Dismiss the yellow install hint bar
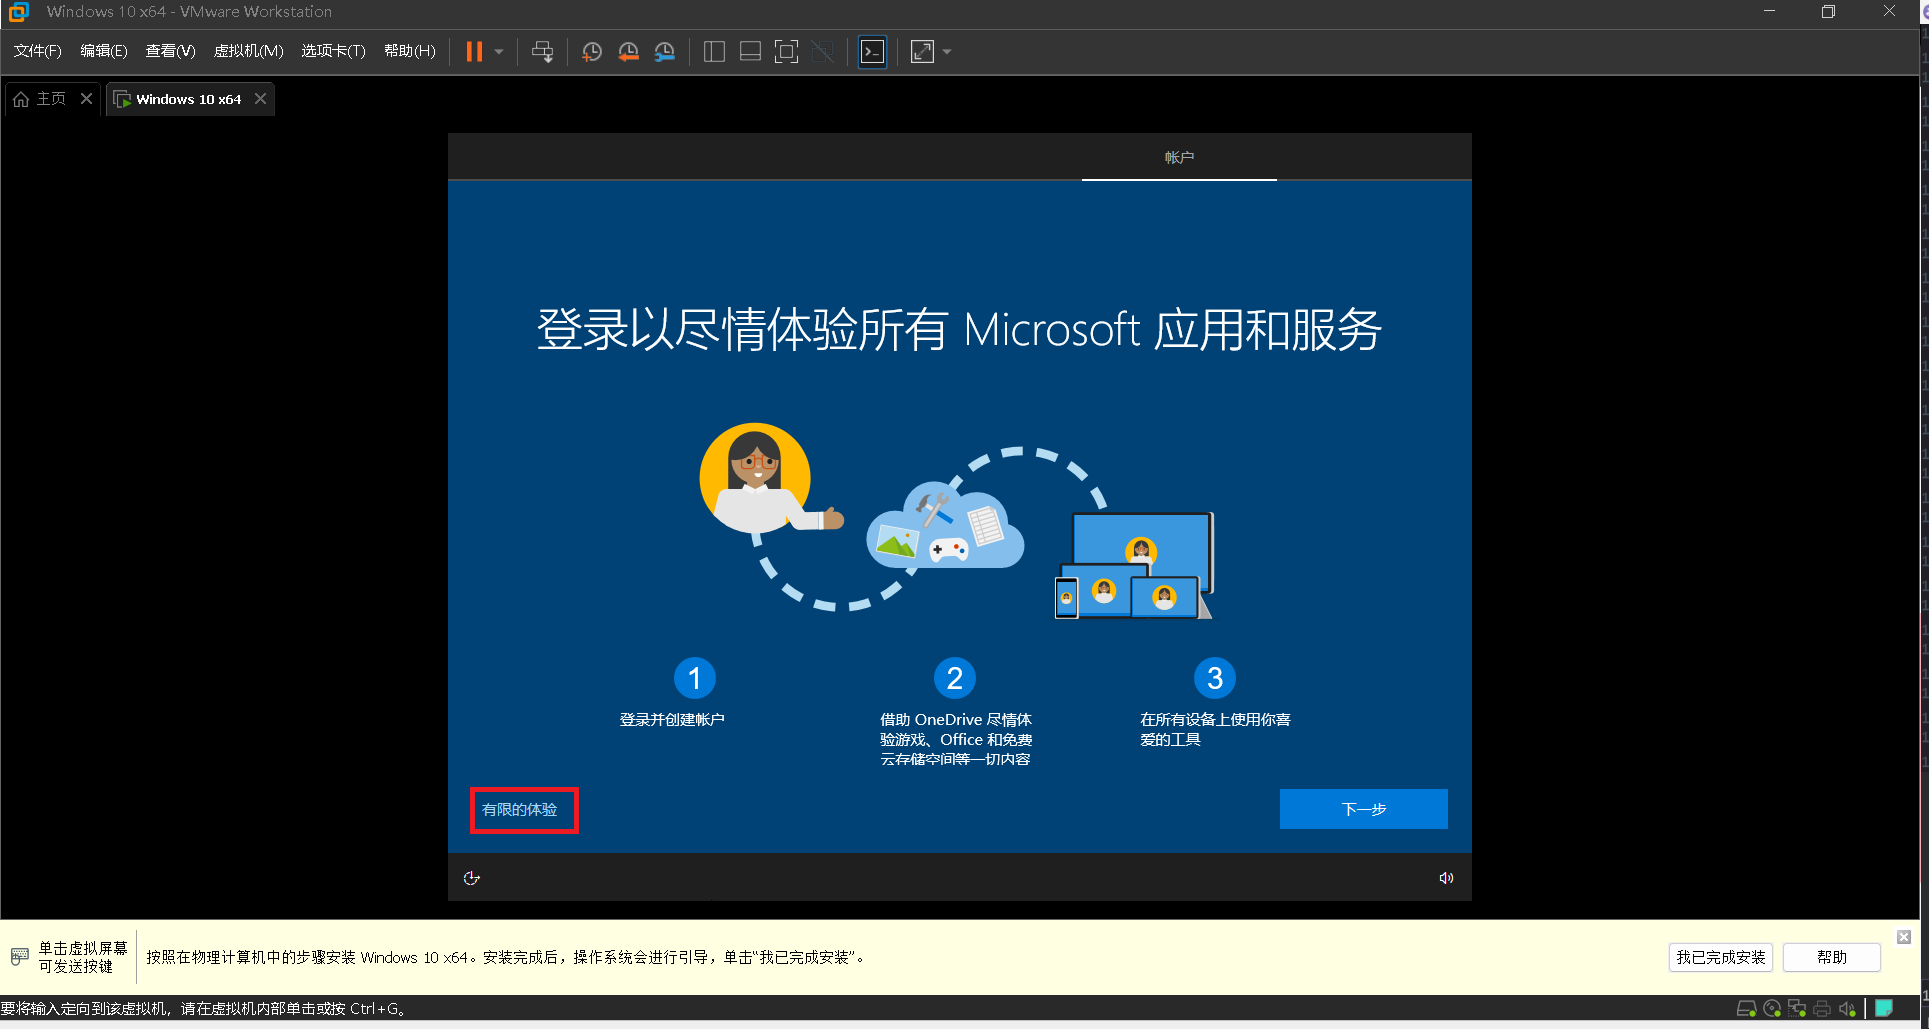Image resolution: width=1929 pixels, height=1029 pixels. pos(1904,937)
